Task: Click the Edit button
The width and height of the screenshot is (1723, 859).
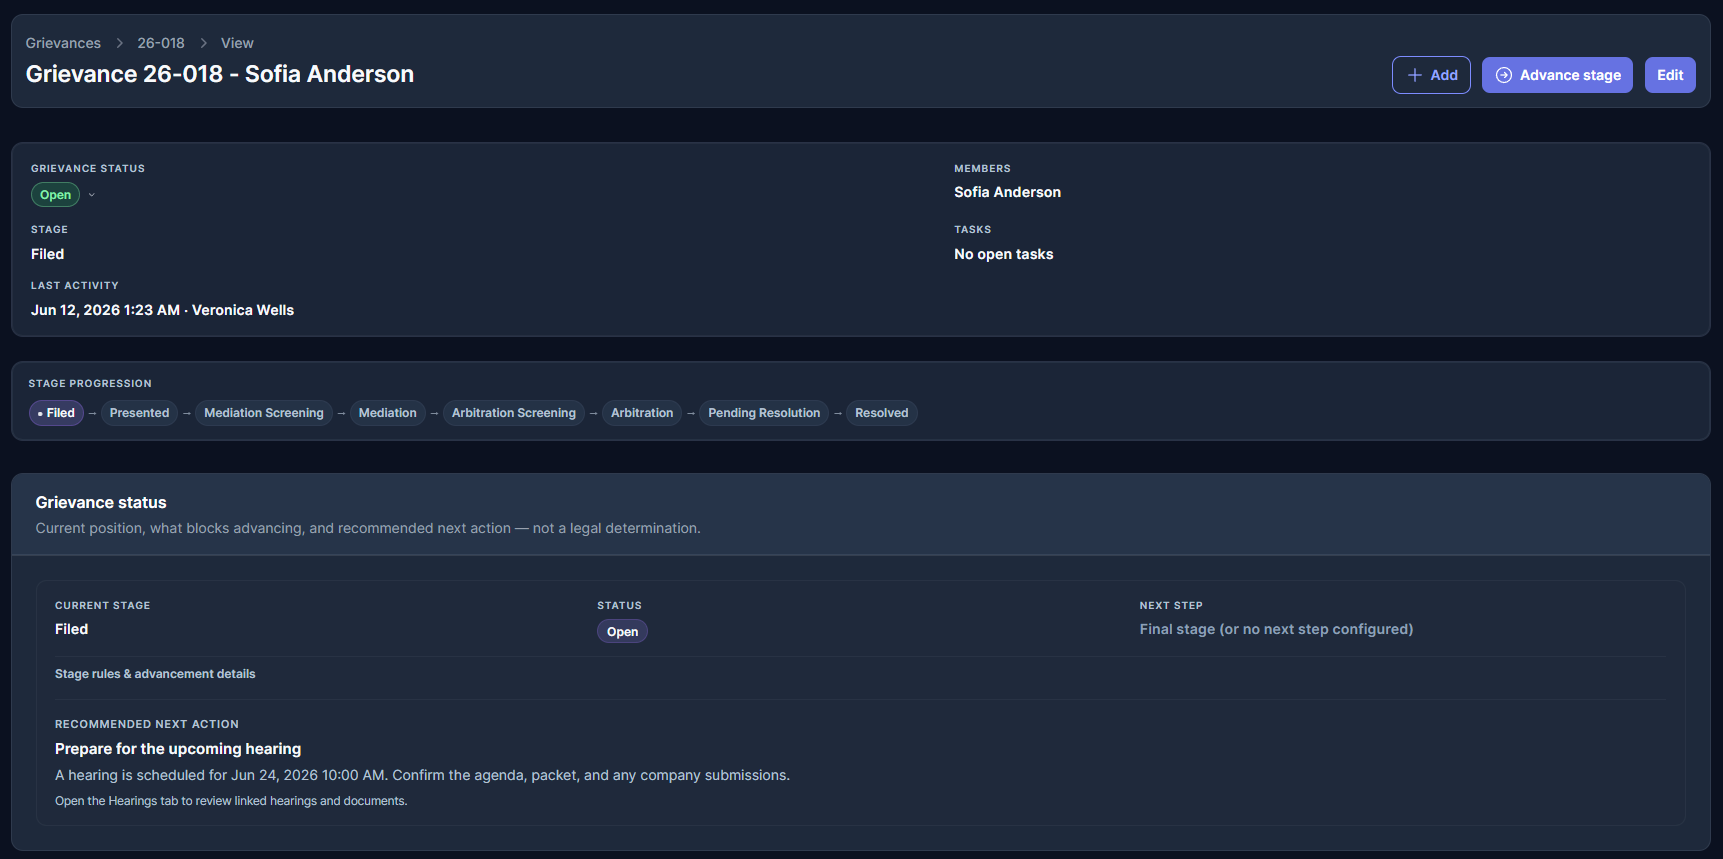Action: click(x=1670, y=75)
